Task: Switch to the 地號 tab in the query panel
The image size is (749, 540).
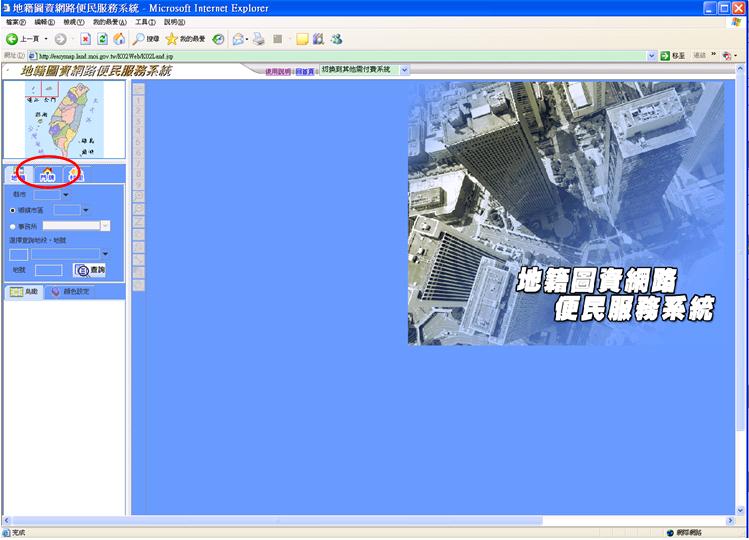Action: click(18, 175)
